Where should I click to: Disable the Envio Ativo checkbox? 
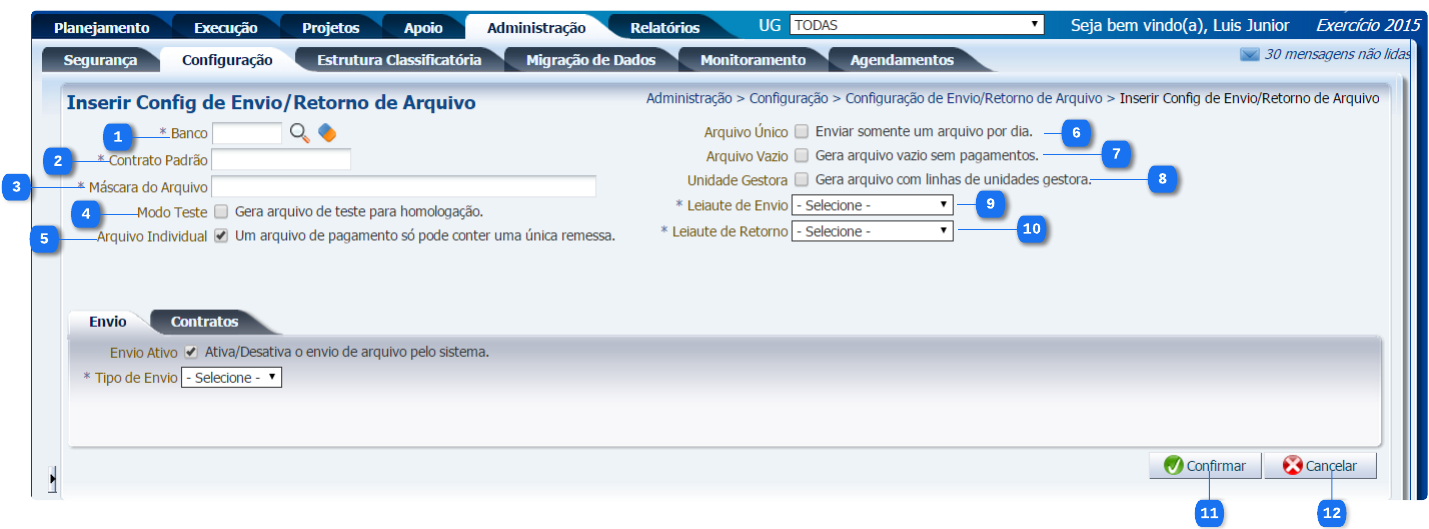point(191,352)
